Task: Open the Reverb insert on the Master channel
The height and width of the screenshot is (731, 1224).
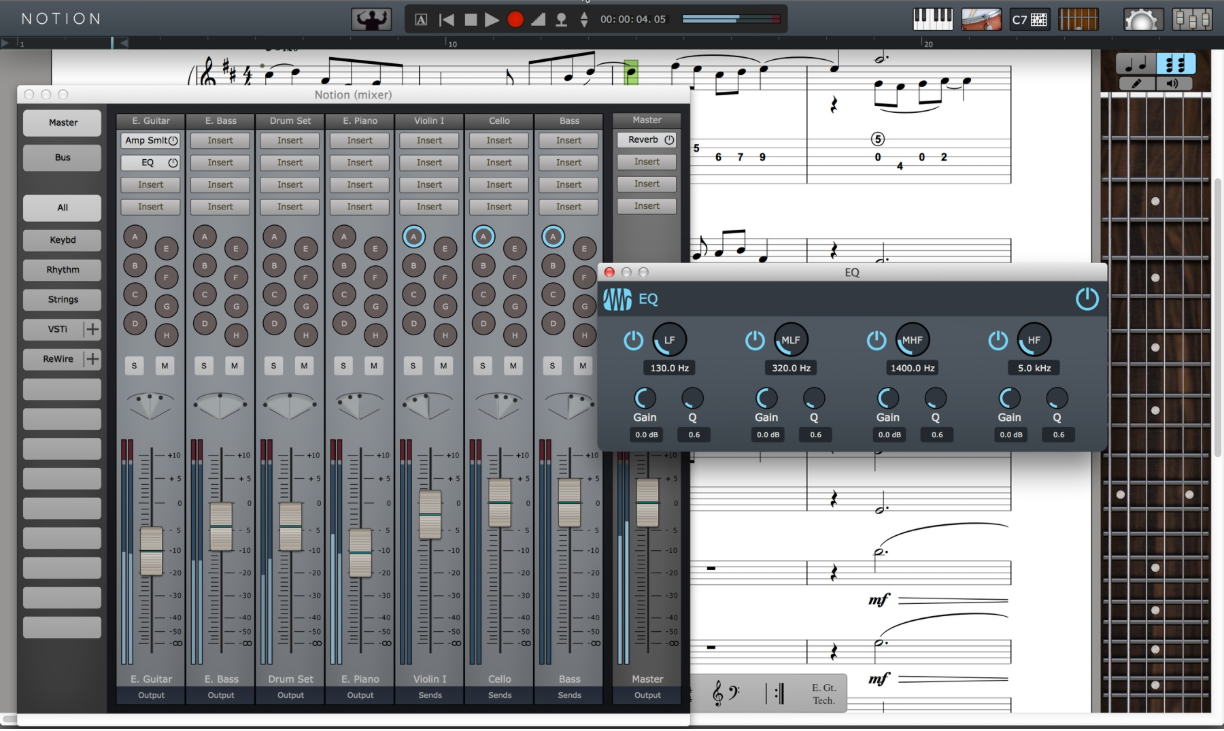Action: [644, 140]
